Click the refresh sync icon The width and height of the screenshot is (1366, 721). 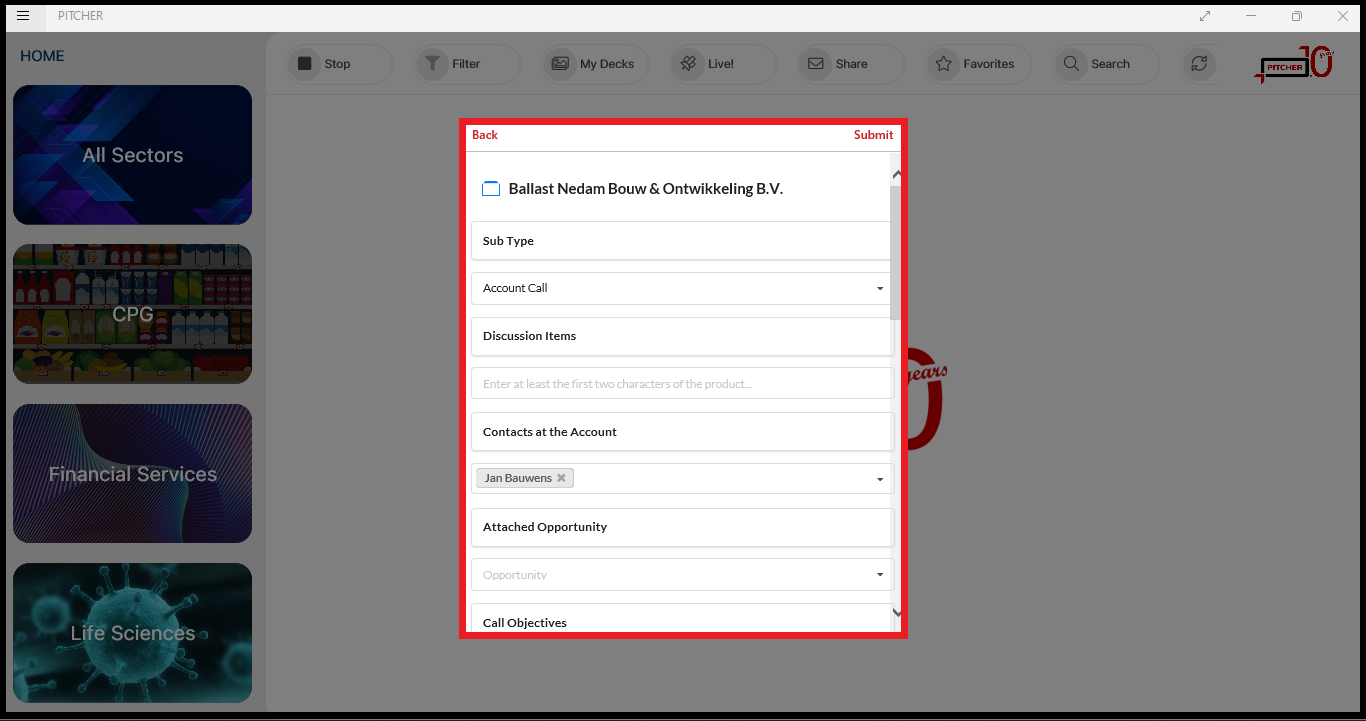pos(1198,64)
